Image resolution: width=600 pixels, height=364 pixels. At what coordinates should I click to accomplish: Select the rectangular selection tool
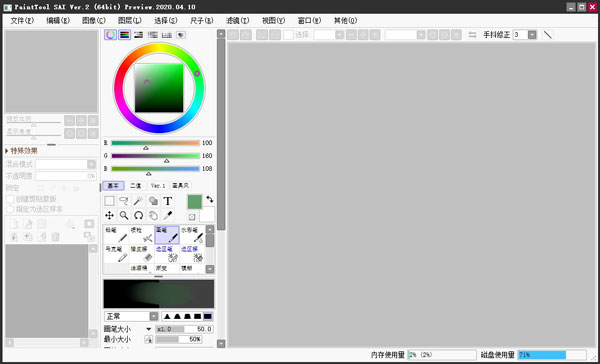pos(109,201)
